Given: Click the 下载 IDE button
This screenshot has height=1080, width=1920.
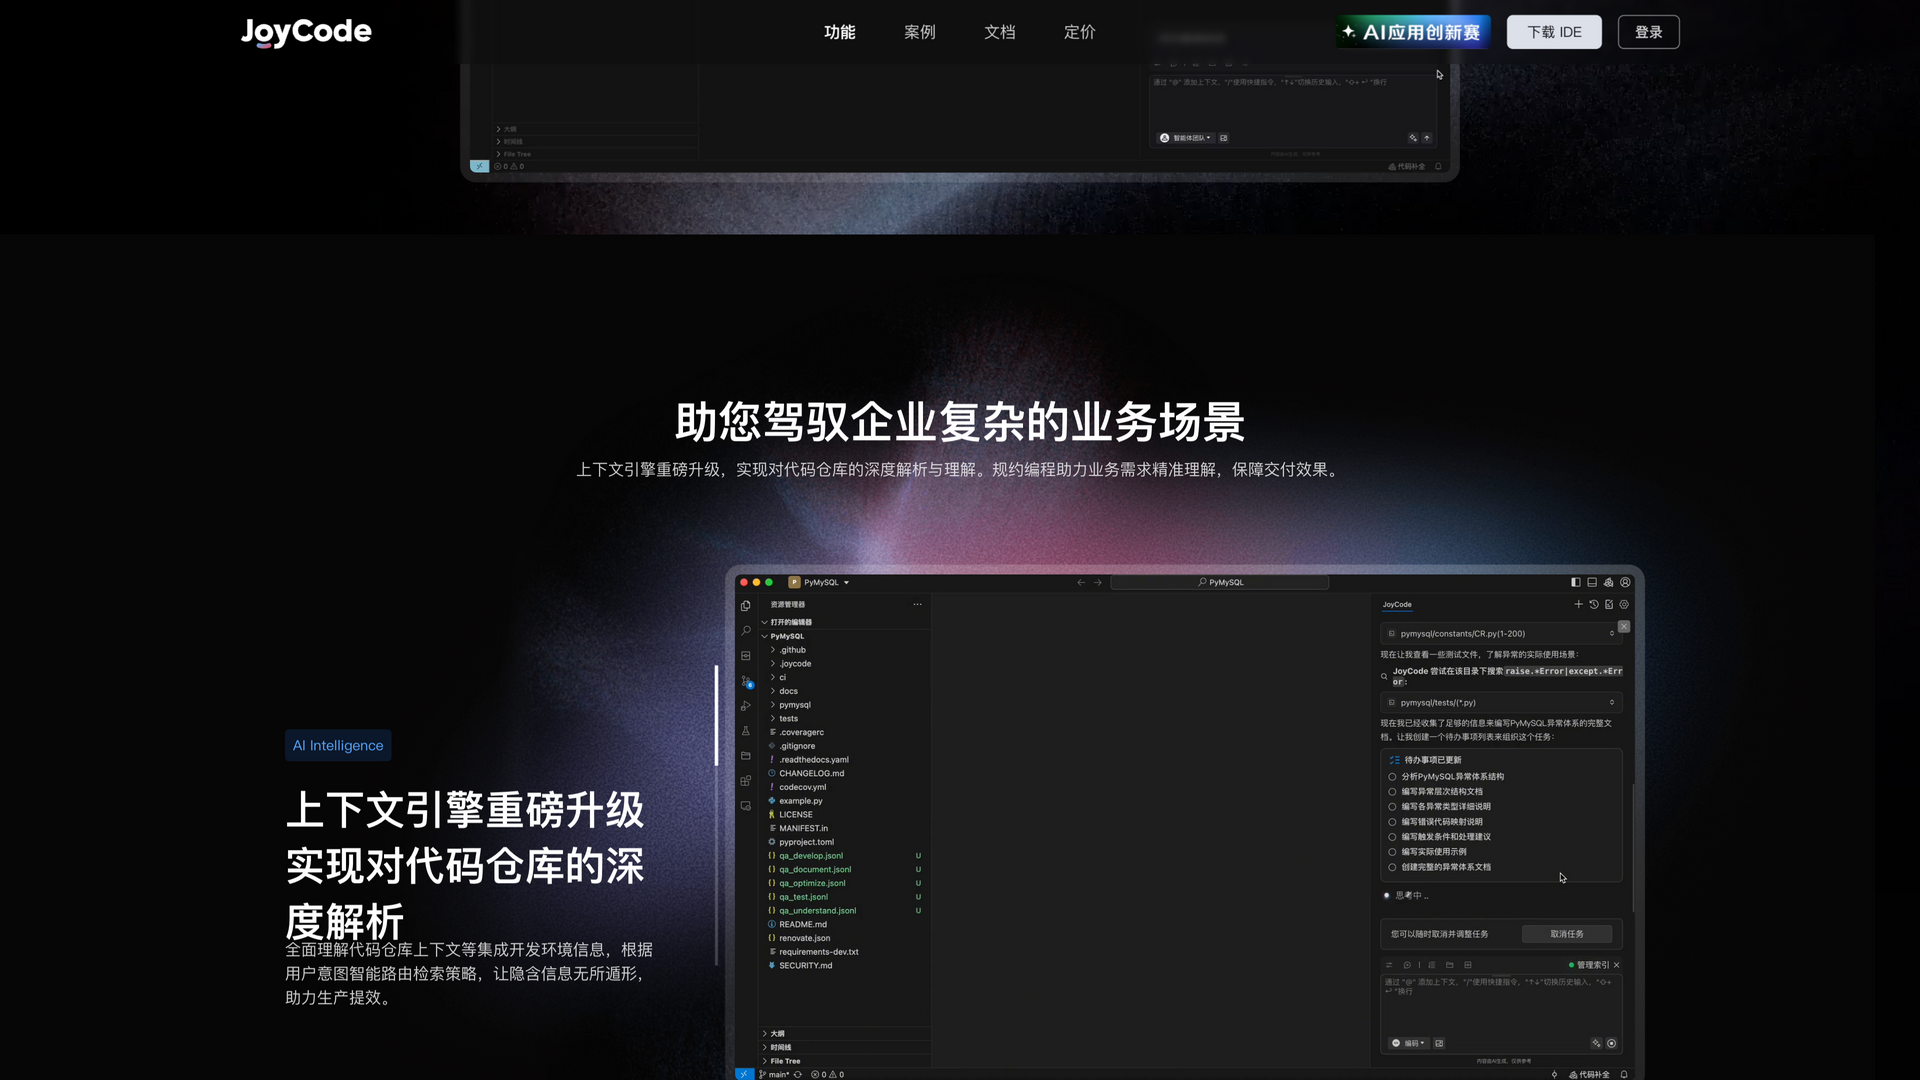Looking at the screenshot, I should point(1554,32).
